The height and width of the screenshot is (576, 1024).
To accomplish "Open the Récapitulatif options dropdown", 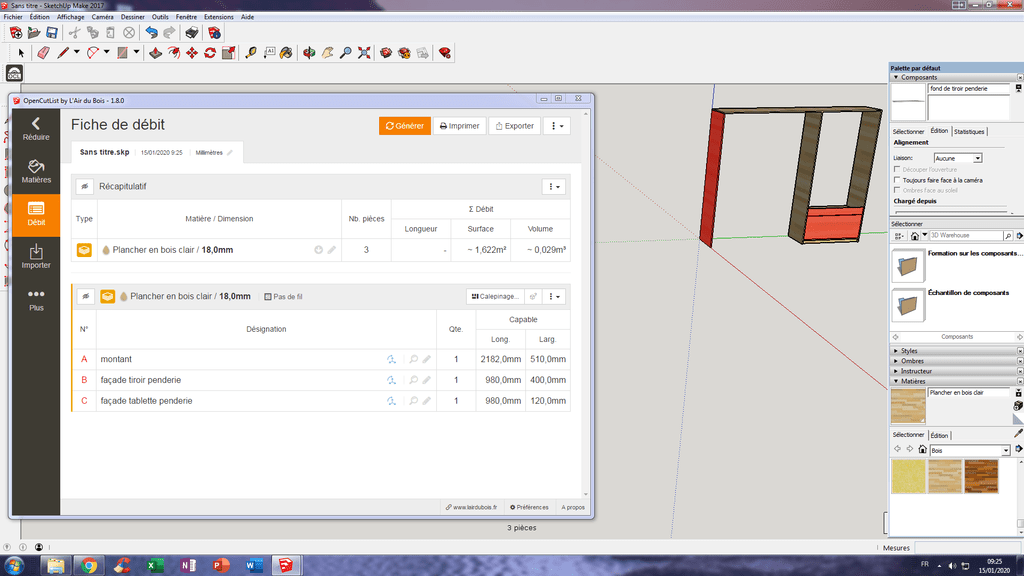I will (x=554, y=187).
